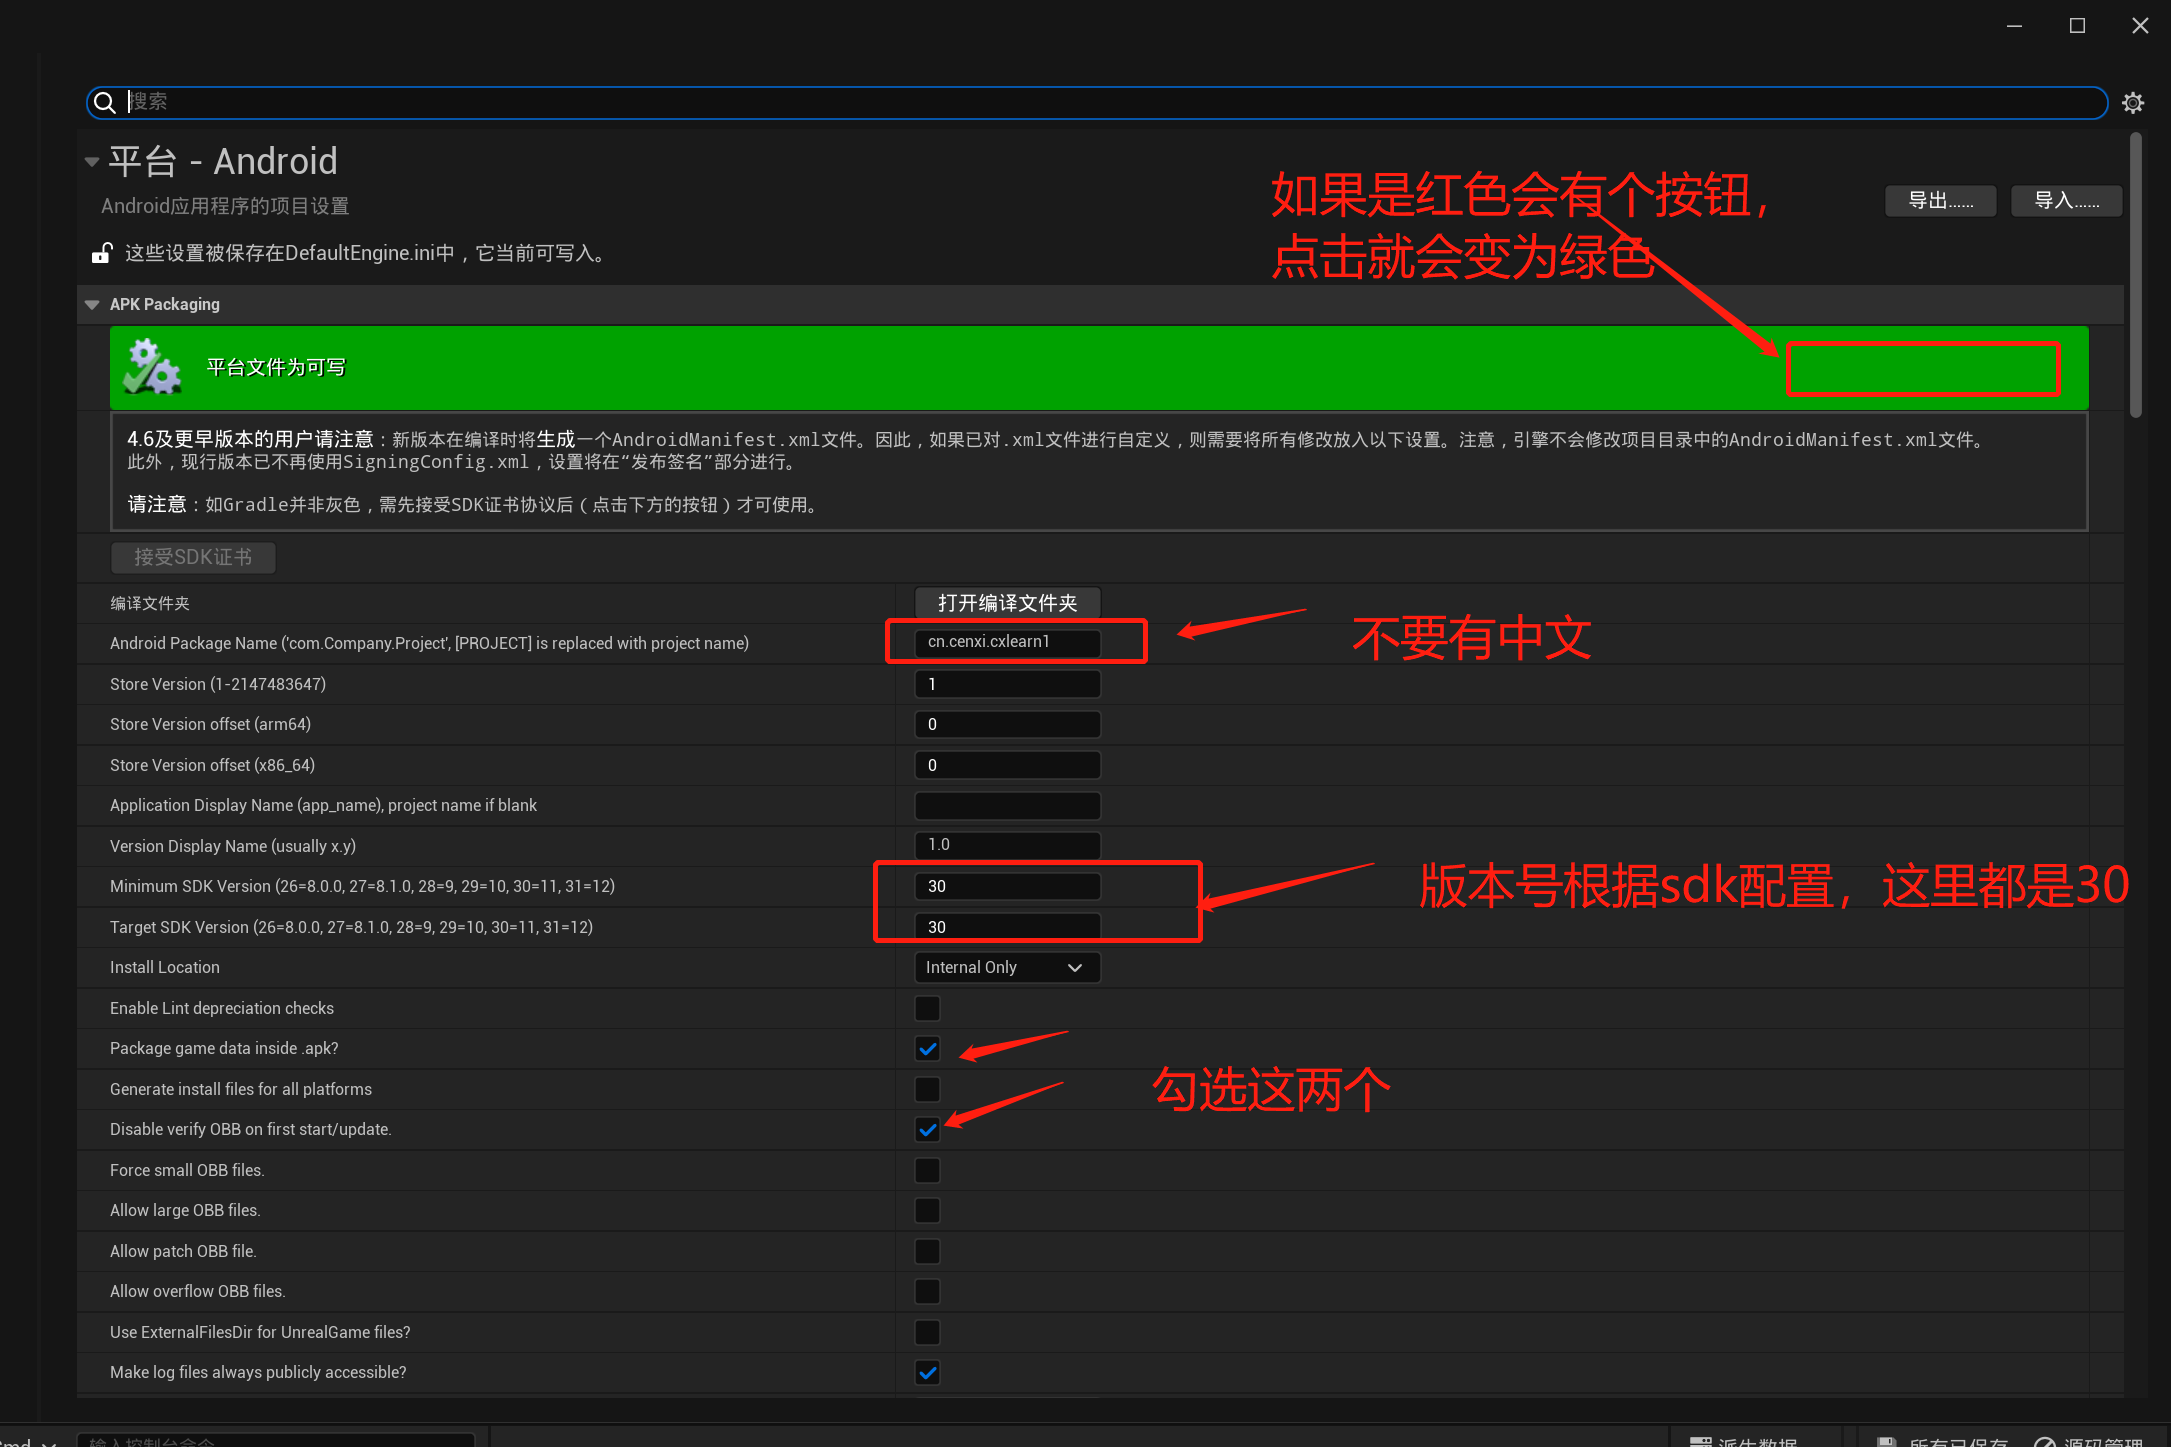Uncheck Package game data inside .apk
The height and width of the screenshot is (1447, 2171).
tap(927, 1048)
